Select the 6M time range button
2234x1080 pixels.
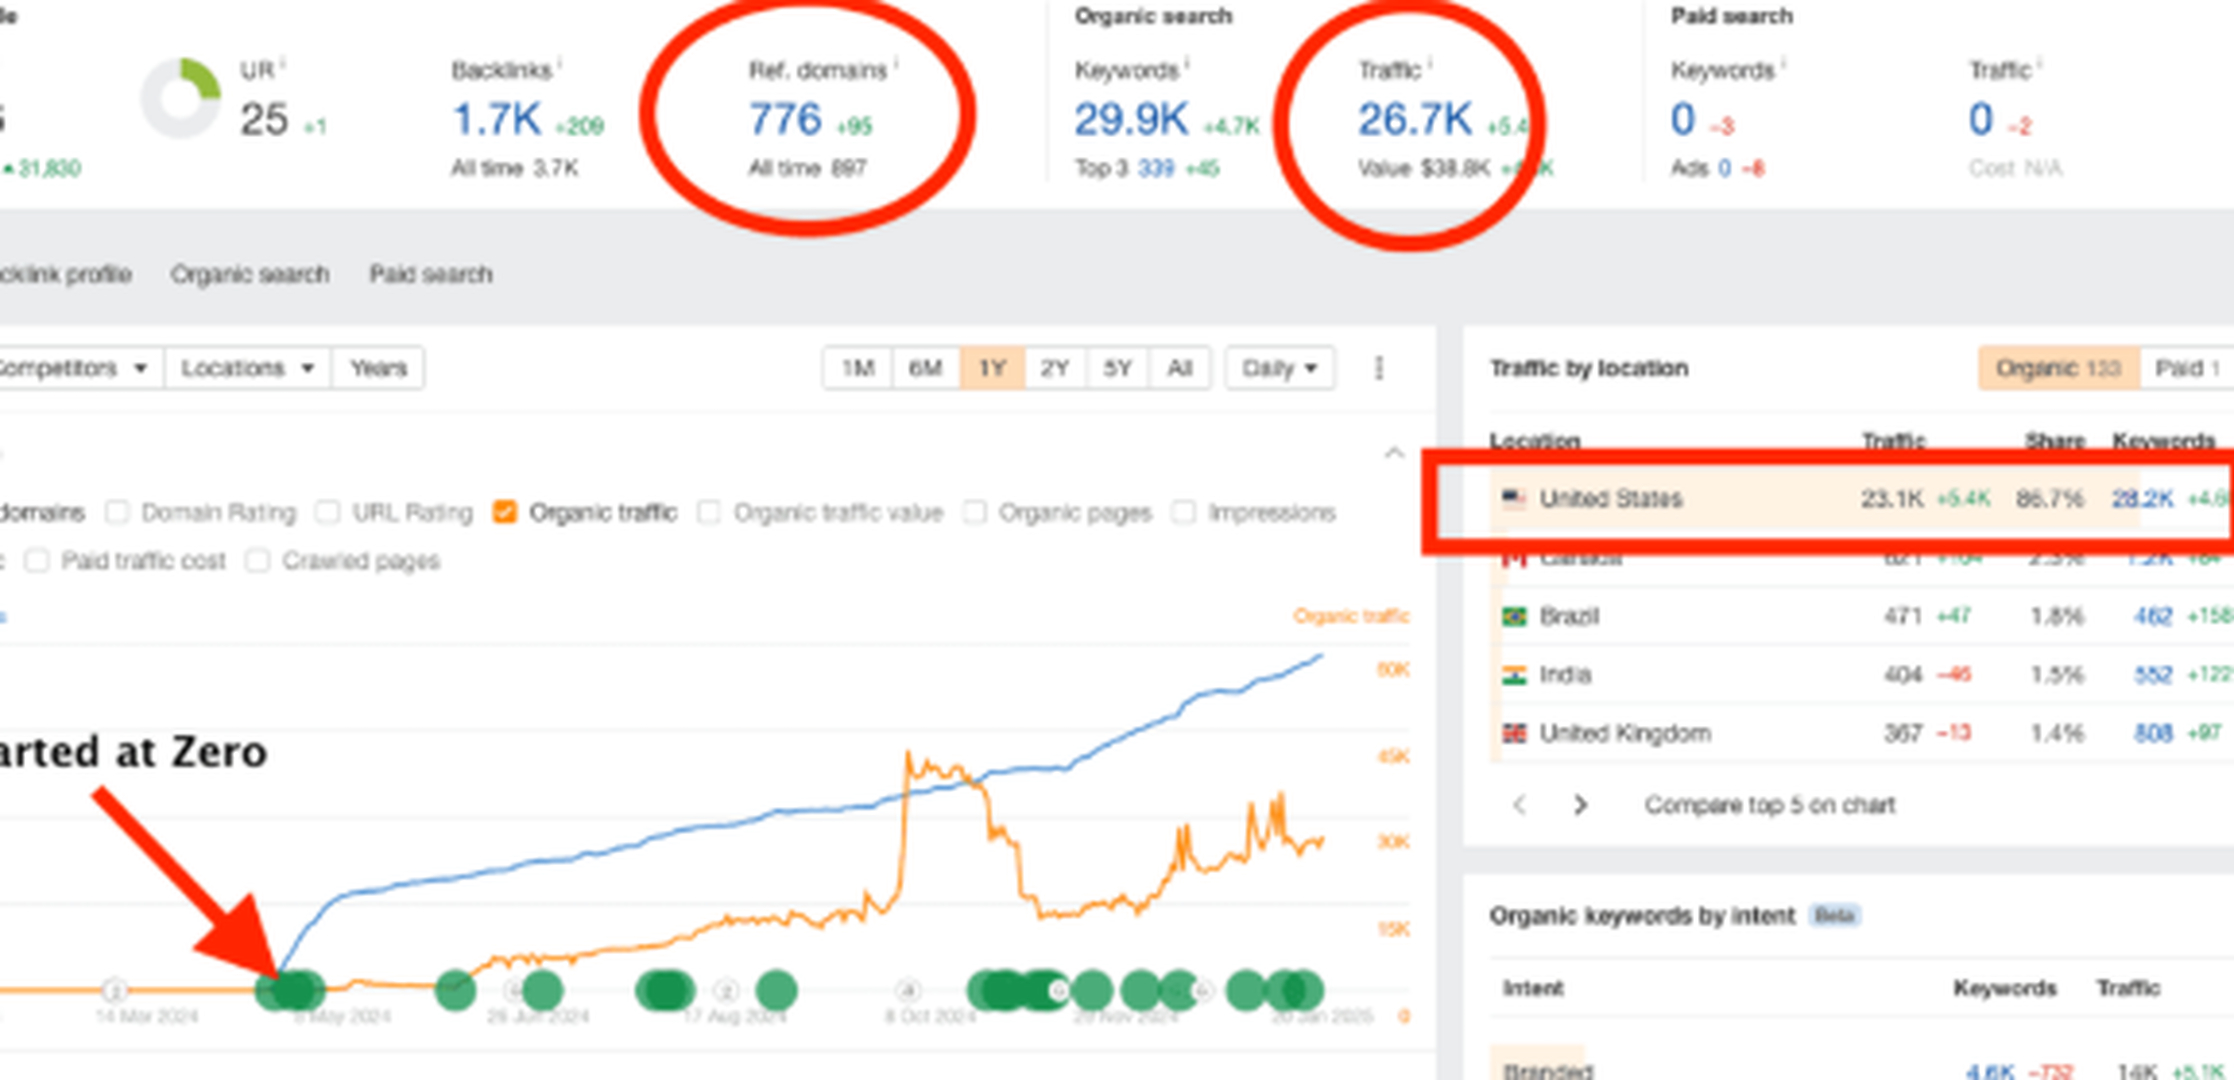pyautogui.click(x=925, y=369)
